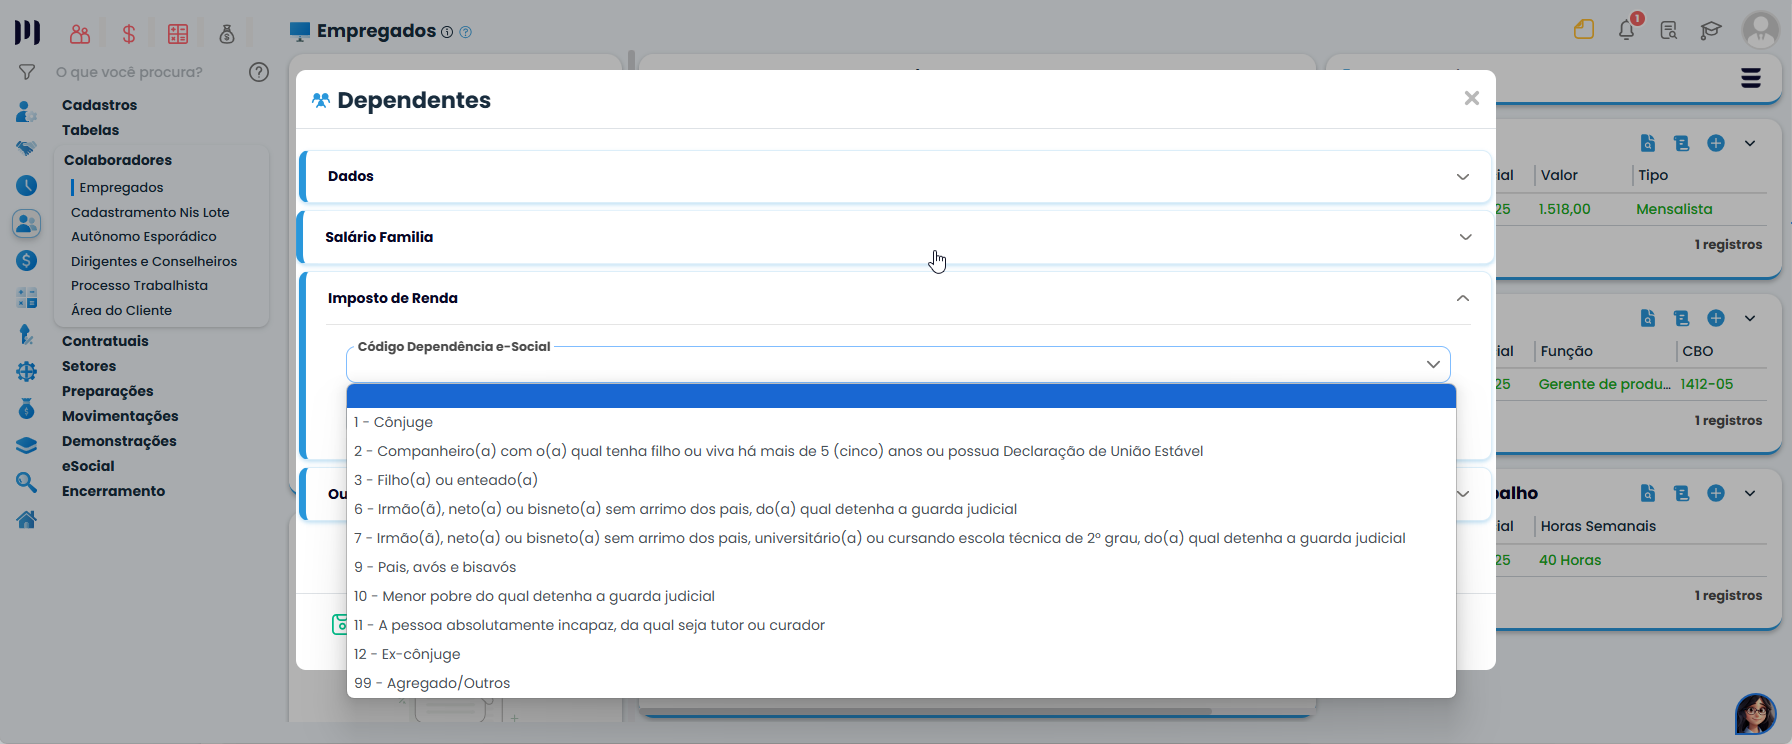Click the blue clock sidebar icon
This screenshot has height=744, width=1792.
[x=27, y=185]
